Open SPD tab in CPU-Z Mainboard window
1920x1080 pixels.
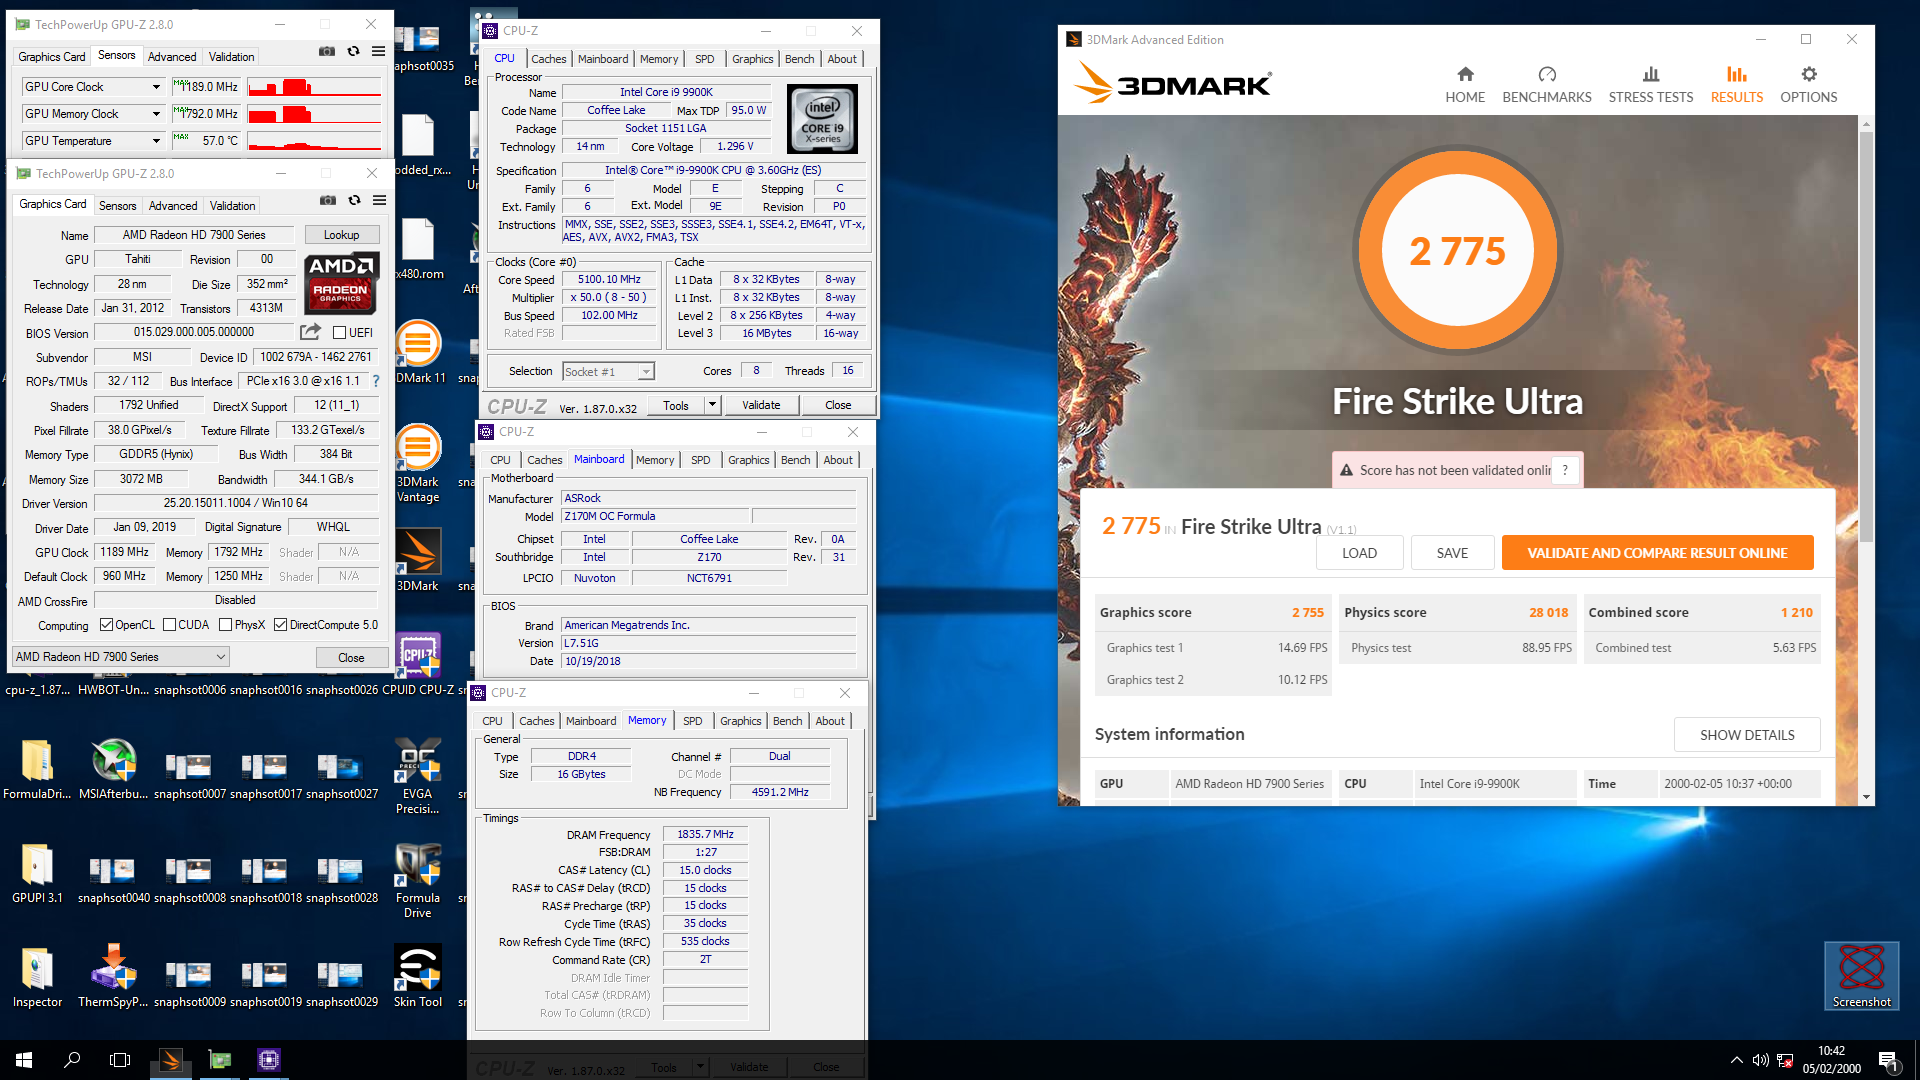(x=700, y=460)
